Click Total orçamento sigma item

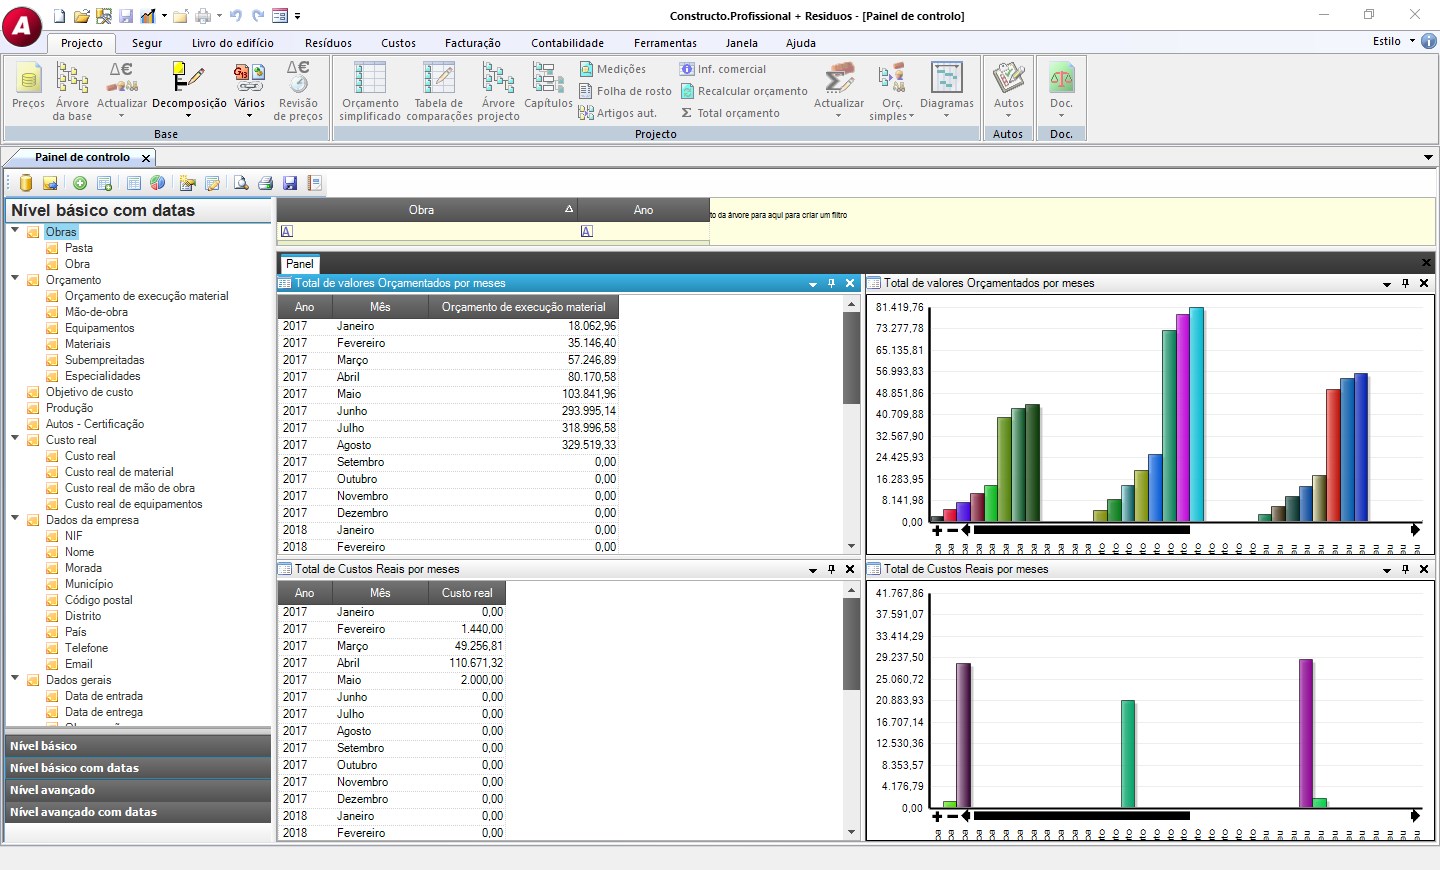pos(730,113)
